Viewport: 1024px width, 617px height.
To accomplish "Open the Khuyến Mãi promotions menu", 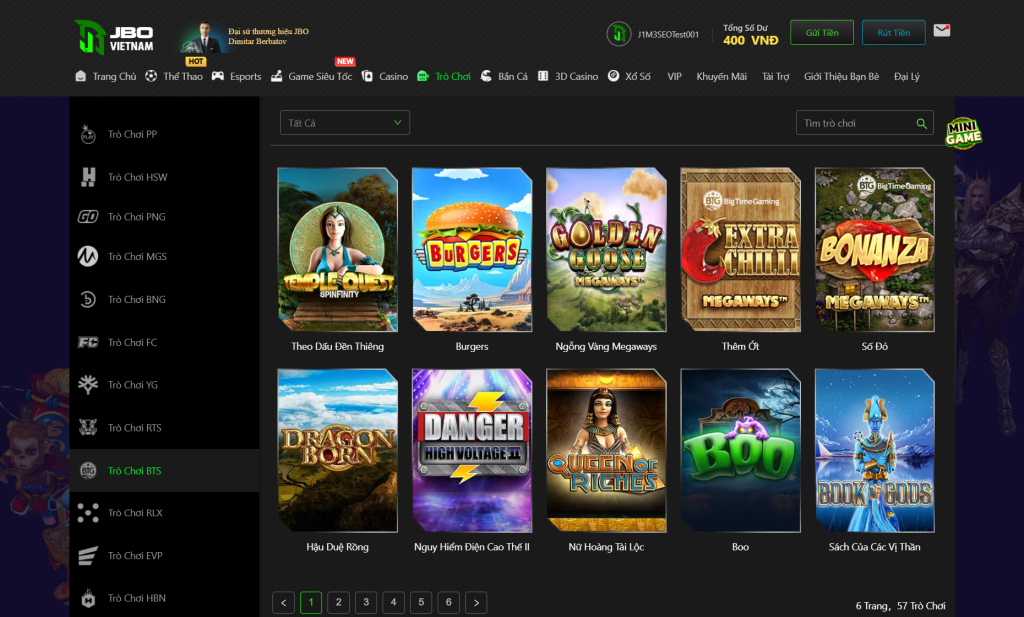I will click(x=721, y=76).
